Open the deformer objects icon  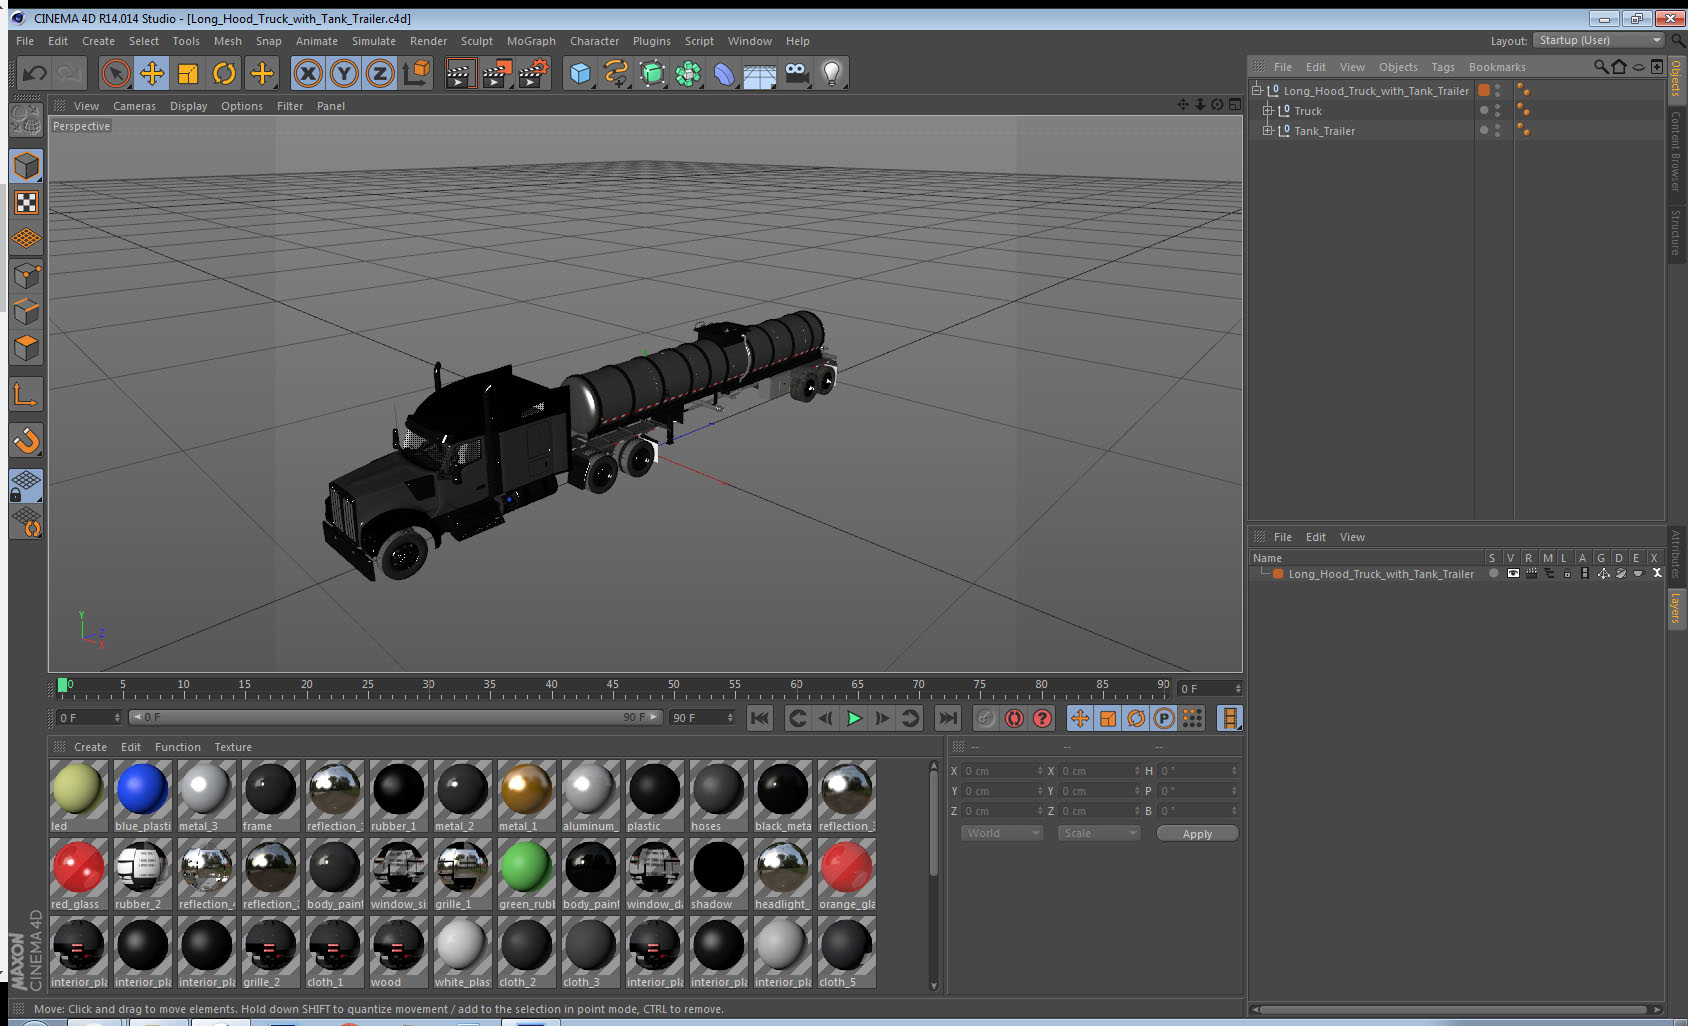pos(724,73)
